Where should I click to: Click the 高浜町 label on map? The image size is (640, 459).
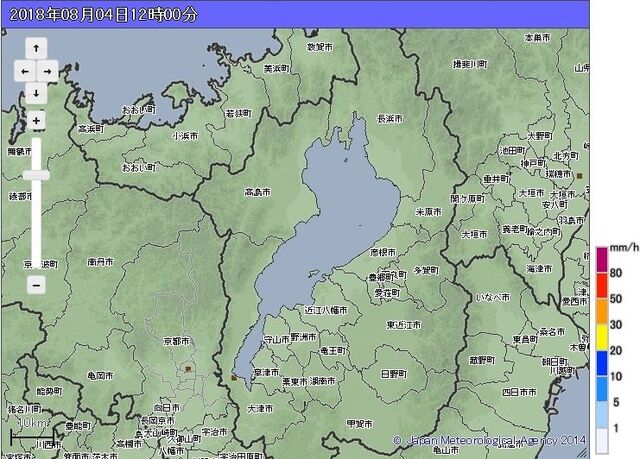(x=91, y=129)
